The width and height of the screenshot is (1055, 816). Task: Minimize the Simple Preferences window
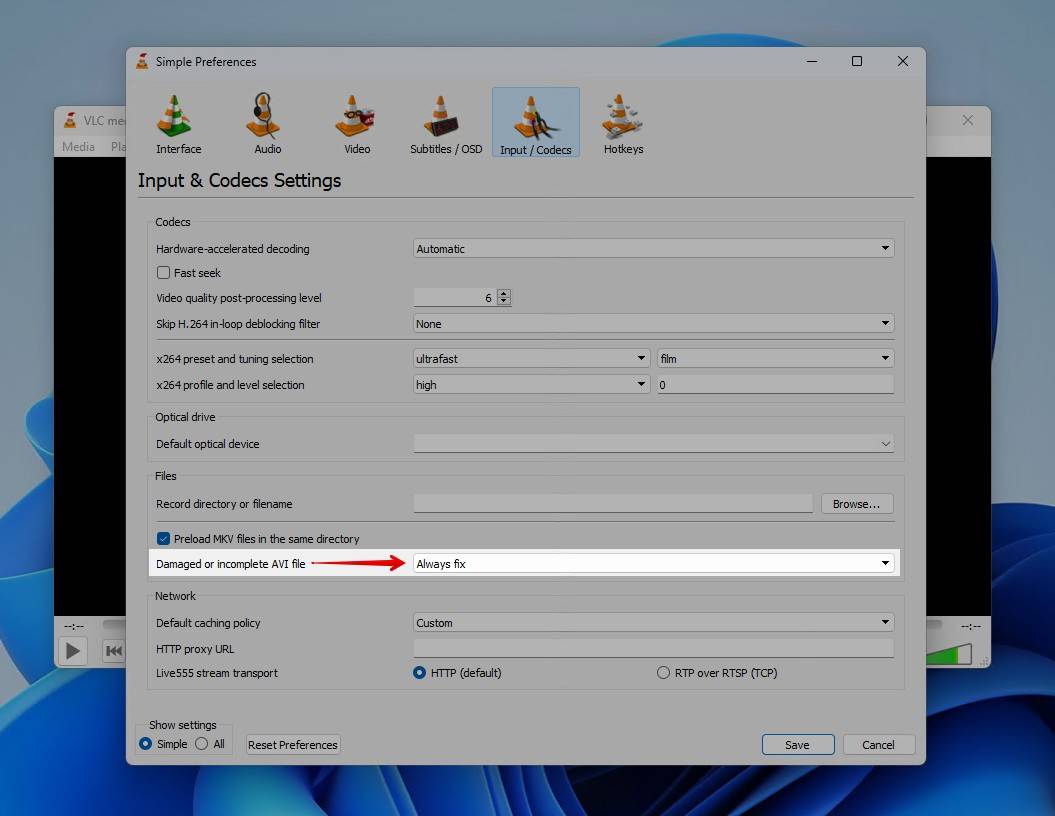(812, 61)
